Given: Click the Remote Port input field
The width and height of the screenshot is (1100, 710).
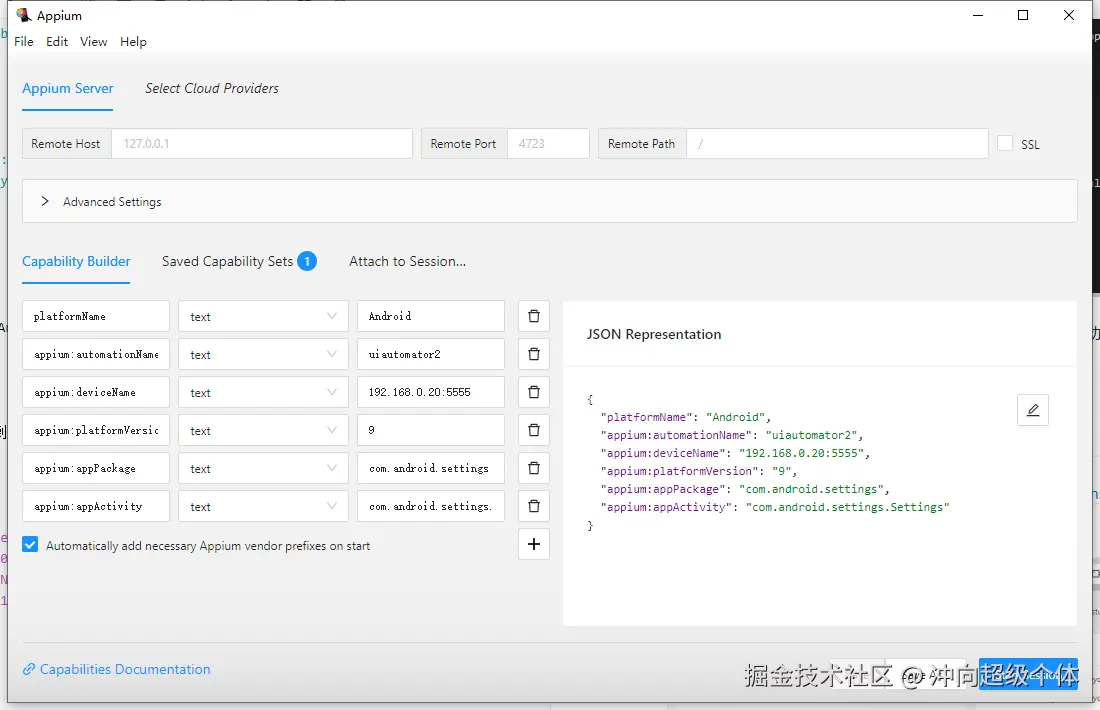Looking at the screenshot, I should click(548, 143).
